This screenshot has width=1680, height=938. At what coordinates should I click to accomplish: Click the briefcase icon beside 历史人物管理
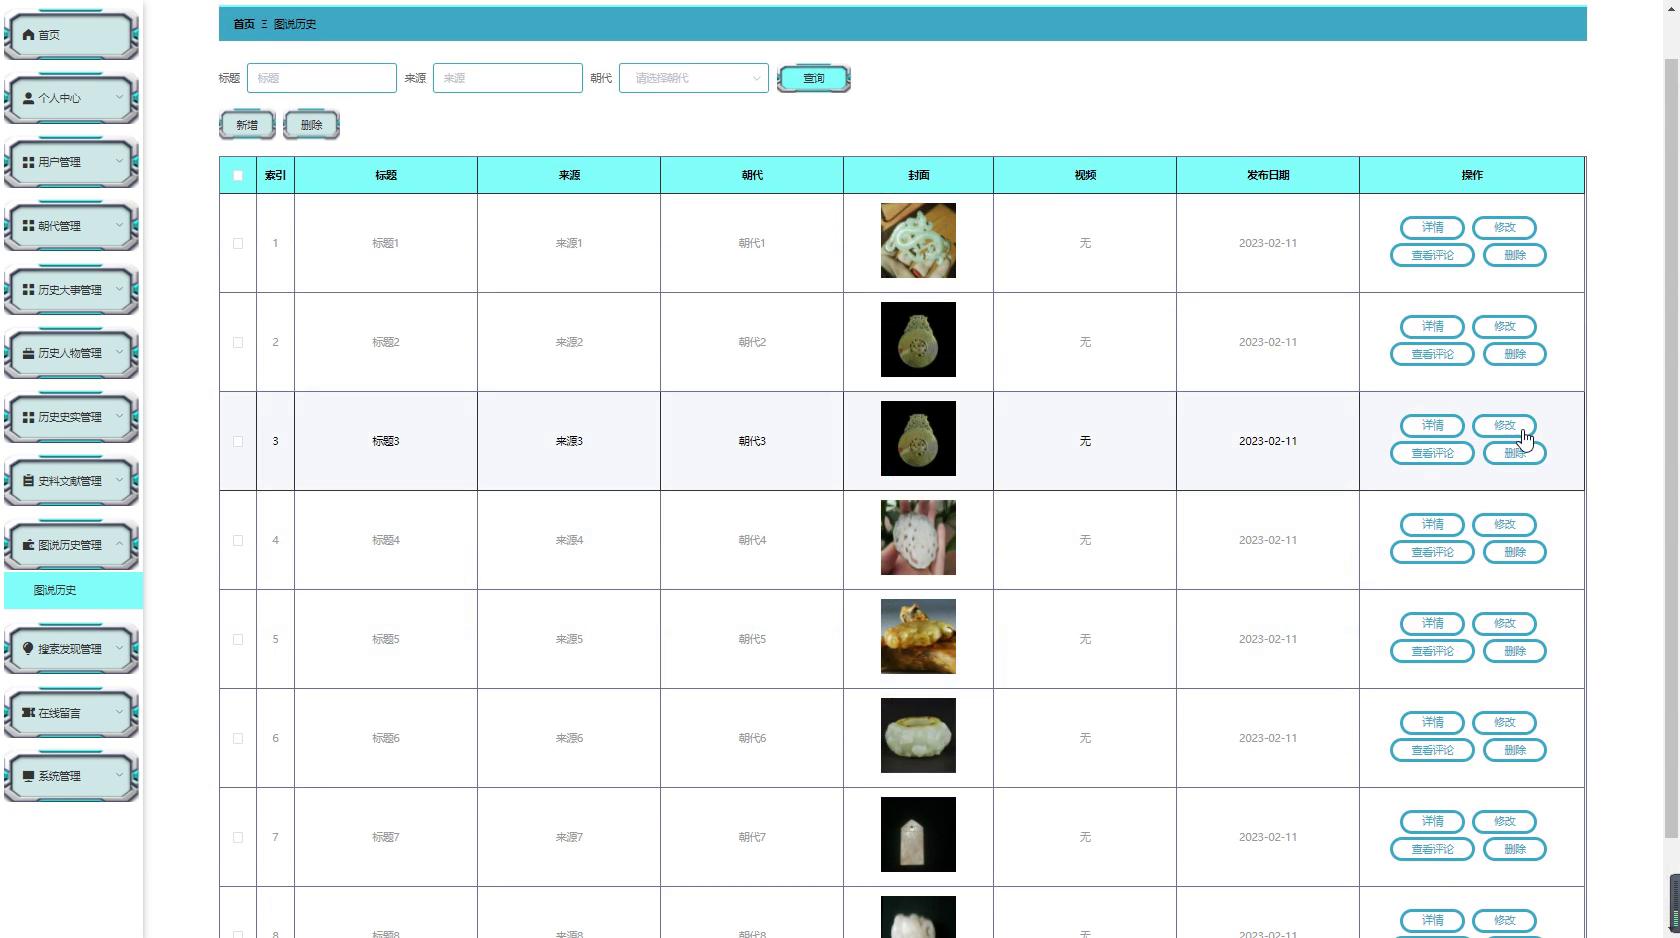28,353
